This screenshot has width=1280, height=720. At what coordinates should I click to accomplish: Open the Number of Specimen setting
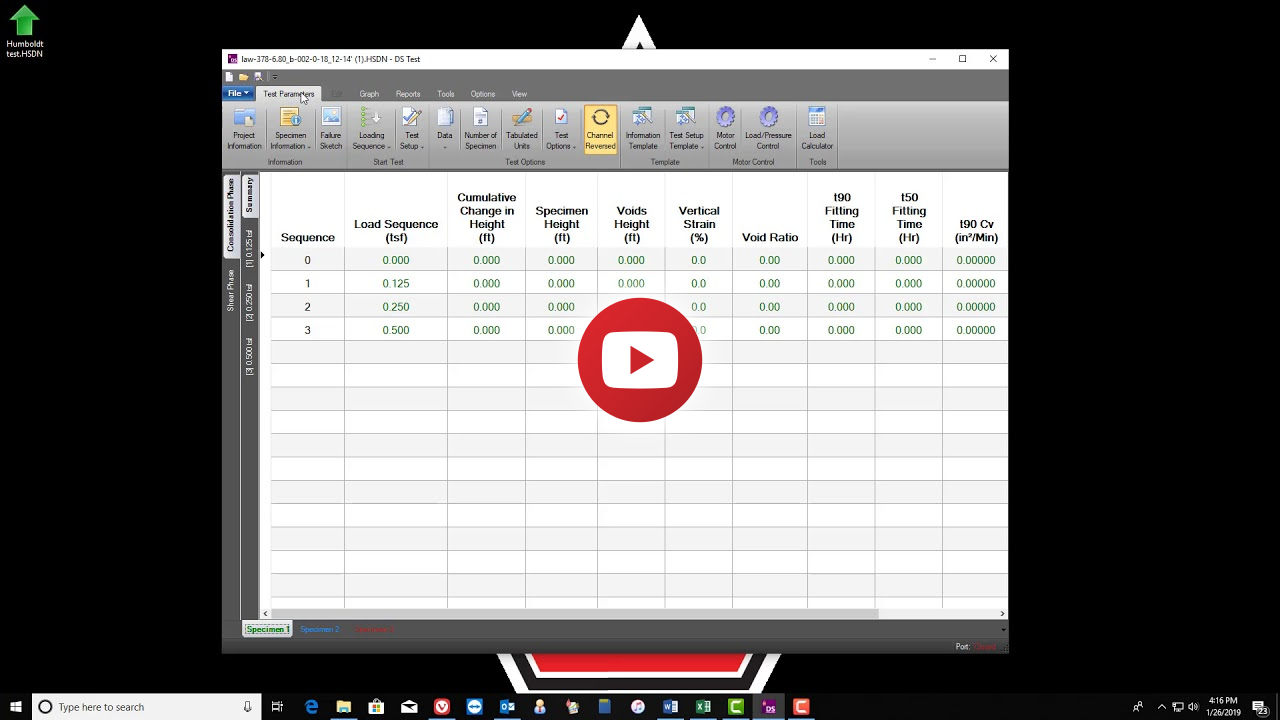pos(480,129)
